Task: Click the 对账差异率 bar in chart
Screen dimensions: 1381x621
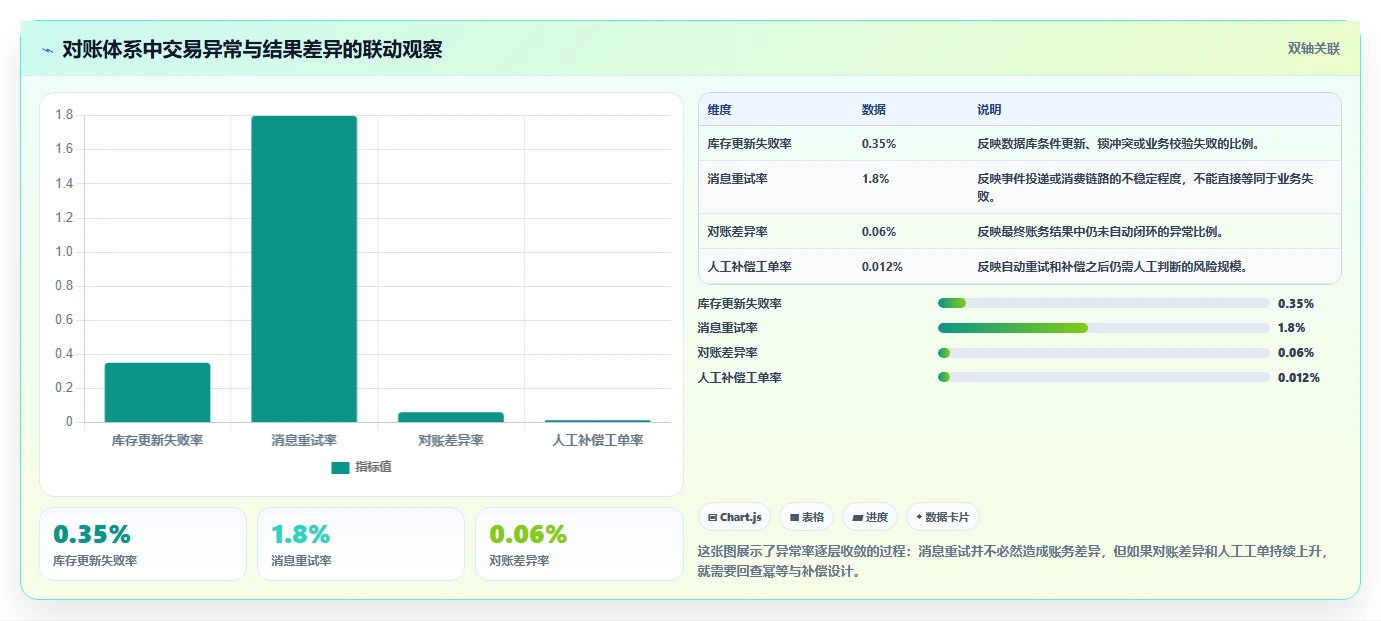Action: tap(451, 417)
